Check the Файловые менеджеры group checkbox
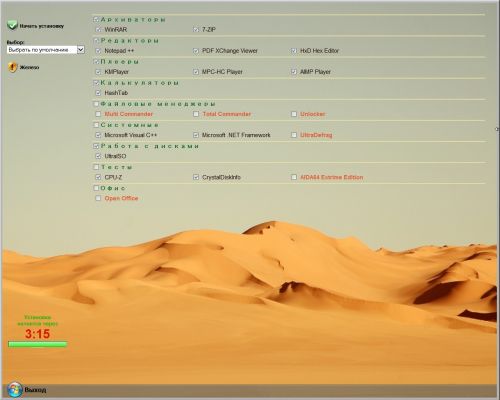This screenshot has height=400, width=500. [x=96, y=104]
